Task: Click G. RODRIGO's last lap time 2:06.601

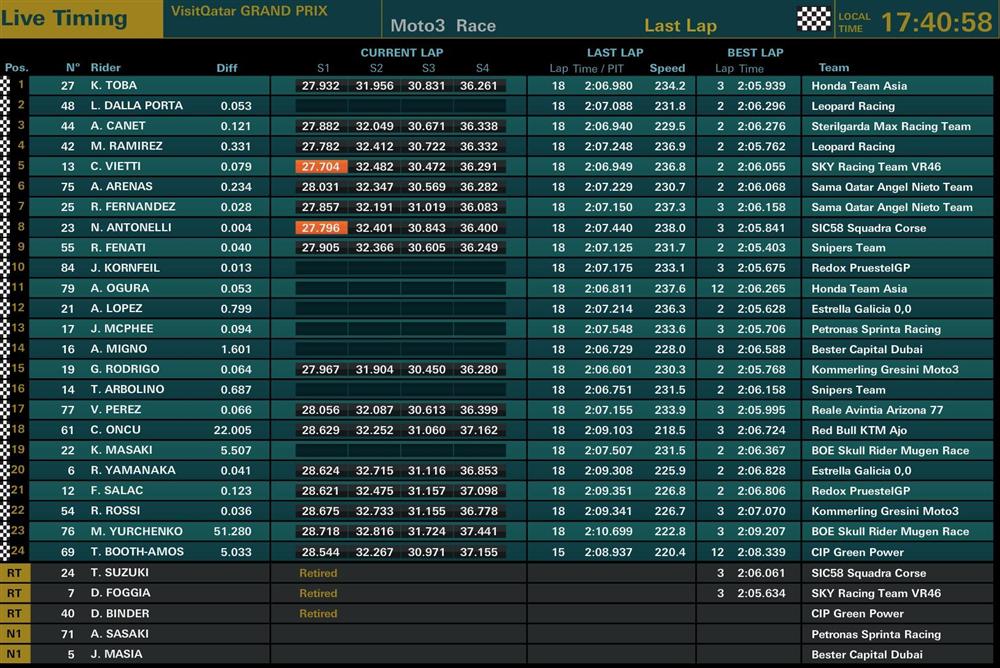Action: pyautogui.click(x=608, y=369)
